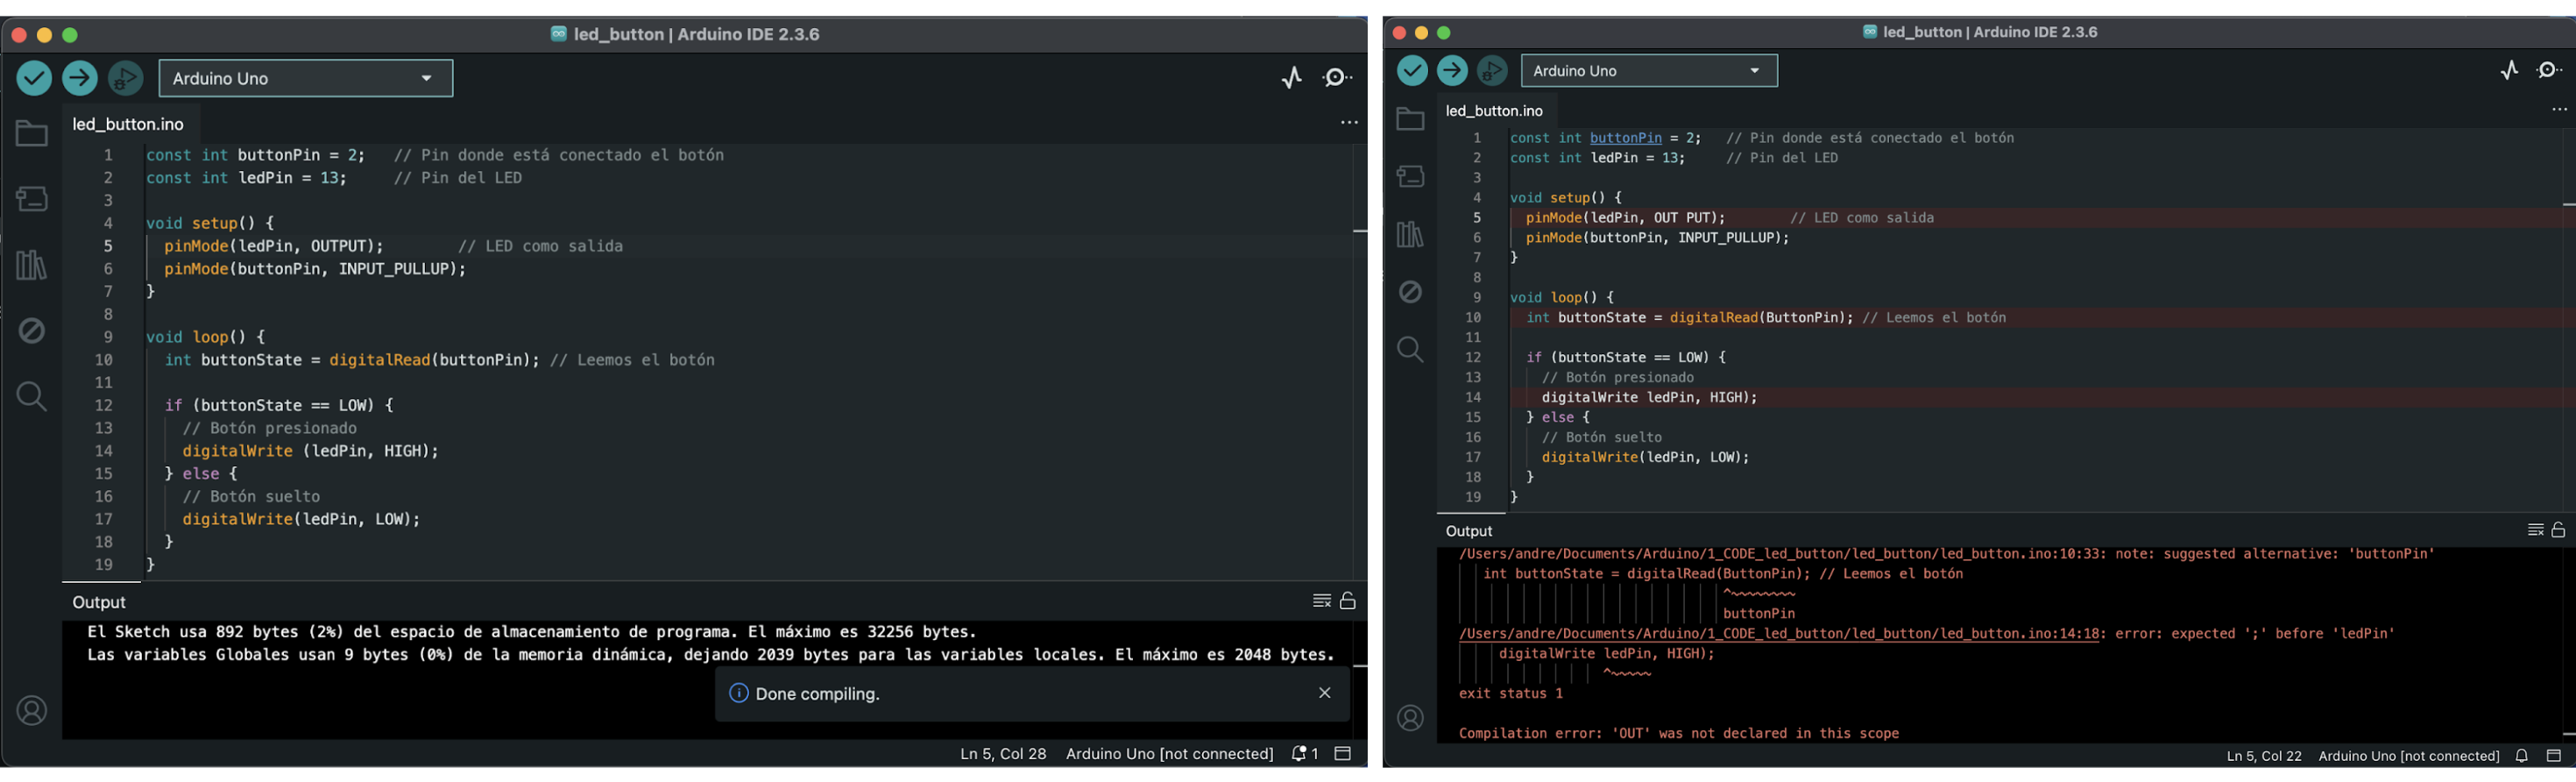This screenshot has height=782, width=2576.
Task: Click Upload arrow button in the right IDE window
Action: [x=1452, y=71]
